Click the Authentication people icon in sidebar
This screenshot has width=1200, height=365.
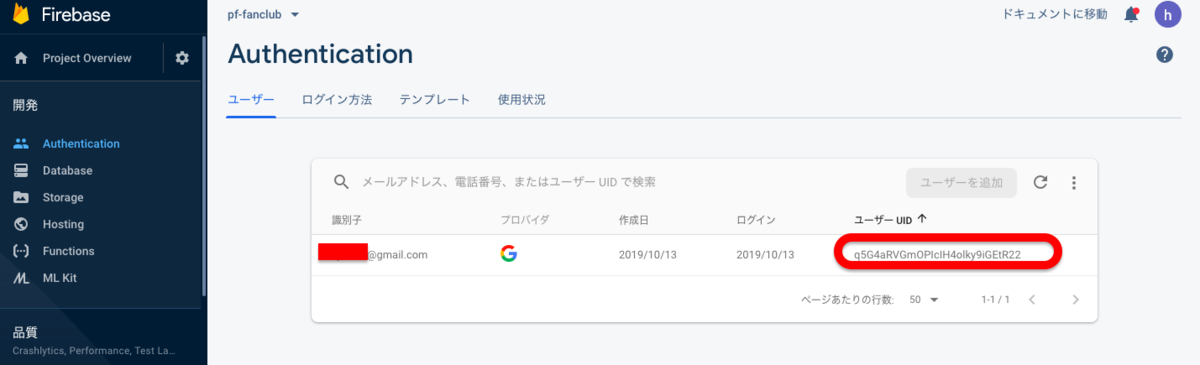pyautogui.click(x=21, y=143)
